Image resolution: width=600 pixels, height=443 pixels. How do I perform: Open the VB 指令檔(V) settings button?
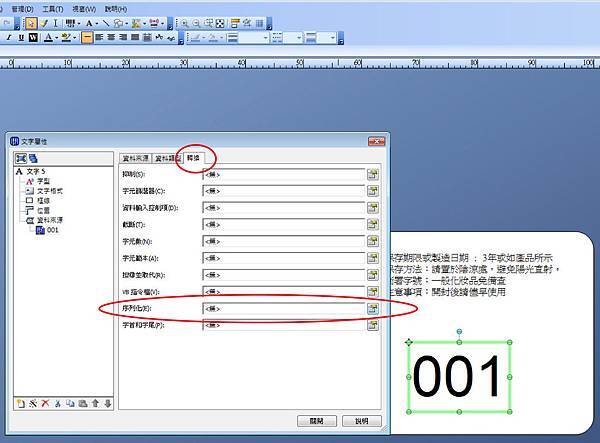[x=373, y=292]
